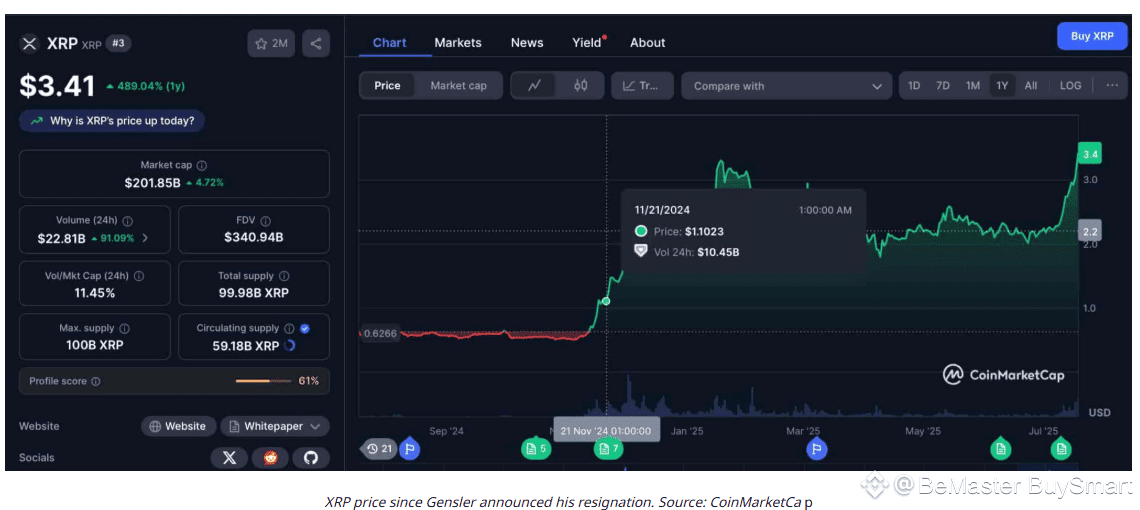Click the Profile score progress bar
Viewport: 1140px width, 510px height.
(x=262, y=381)
